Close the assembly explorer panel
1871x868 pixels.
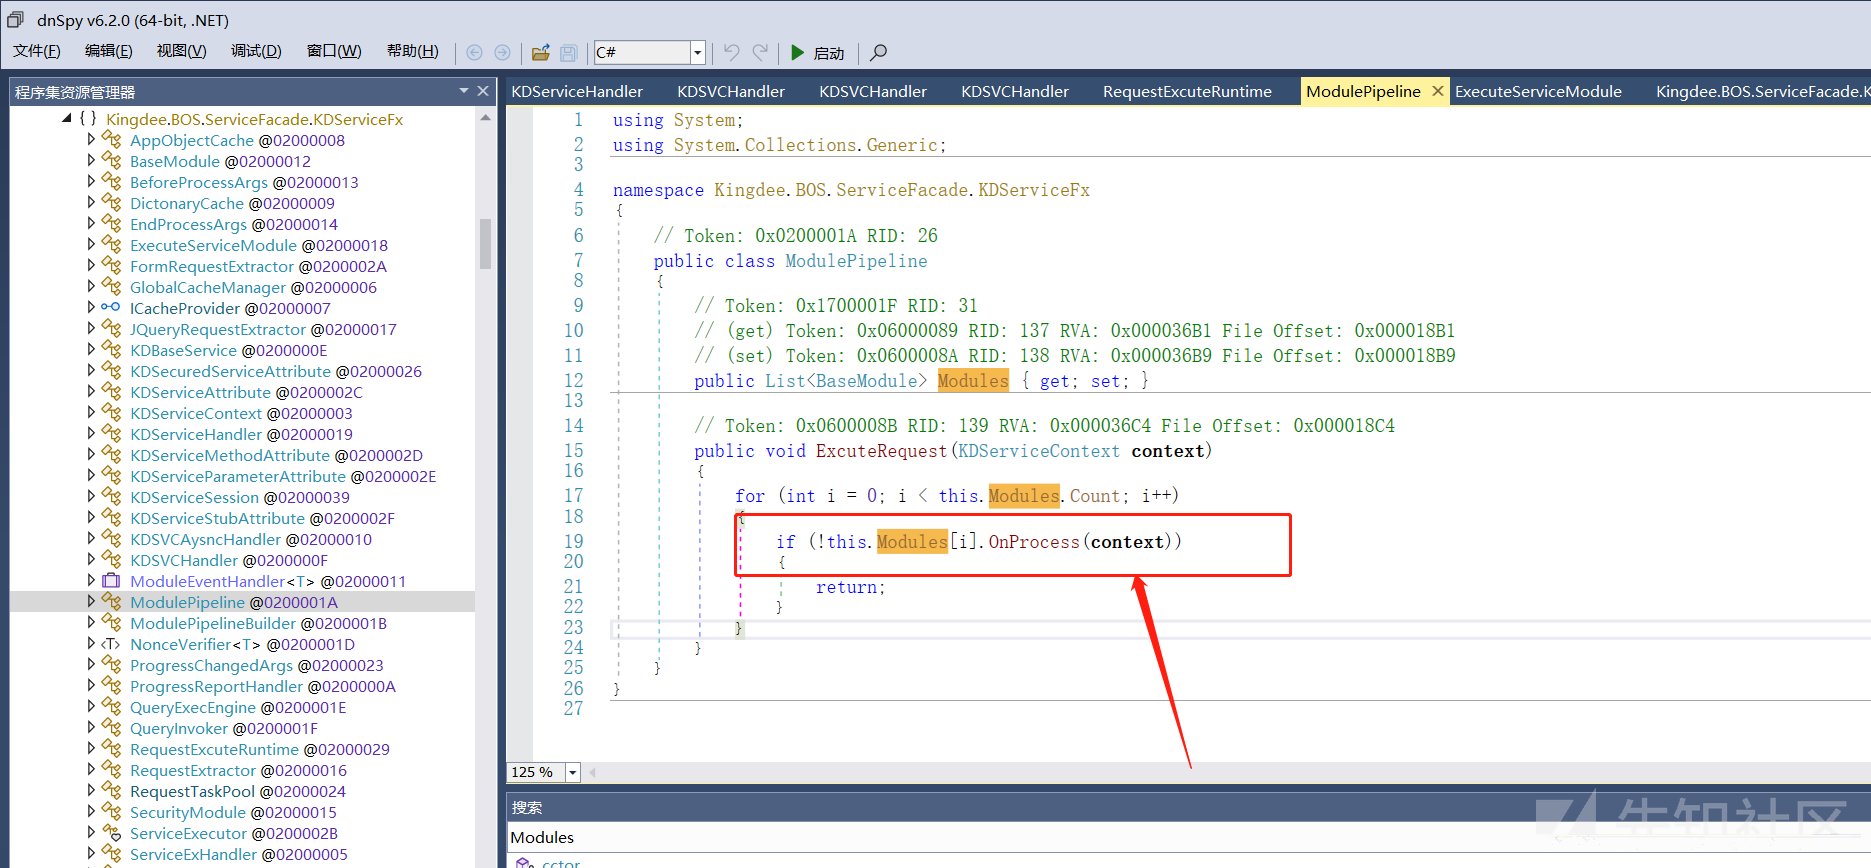click(483, 91)
